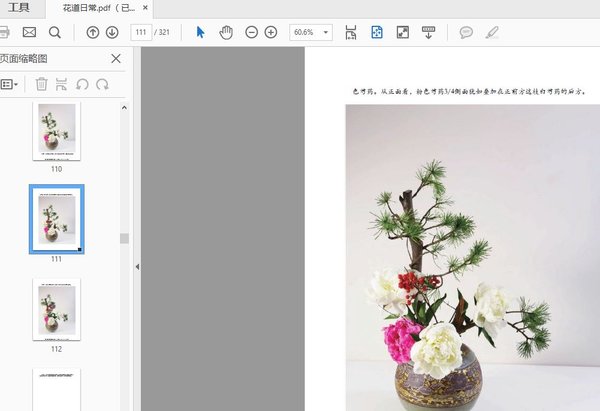This screenshot has height=411, width=600.
Task: Rotate page clockwise
Action: (x=102, y=84)
